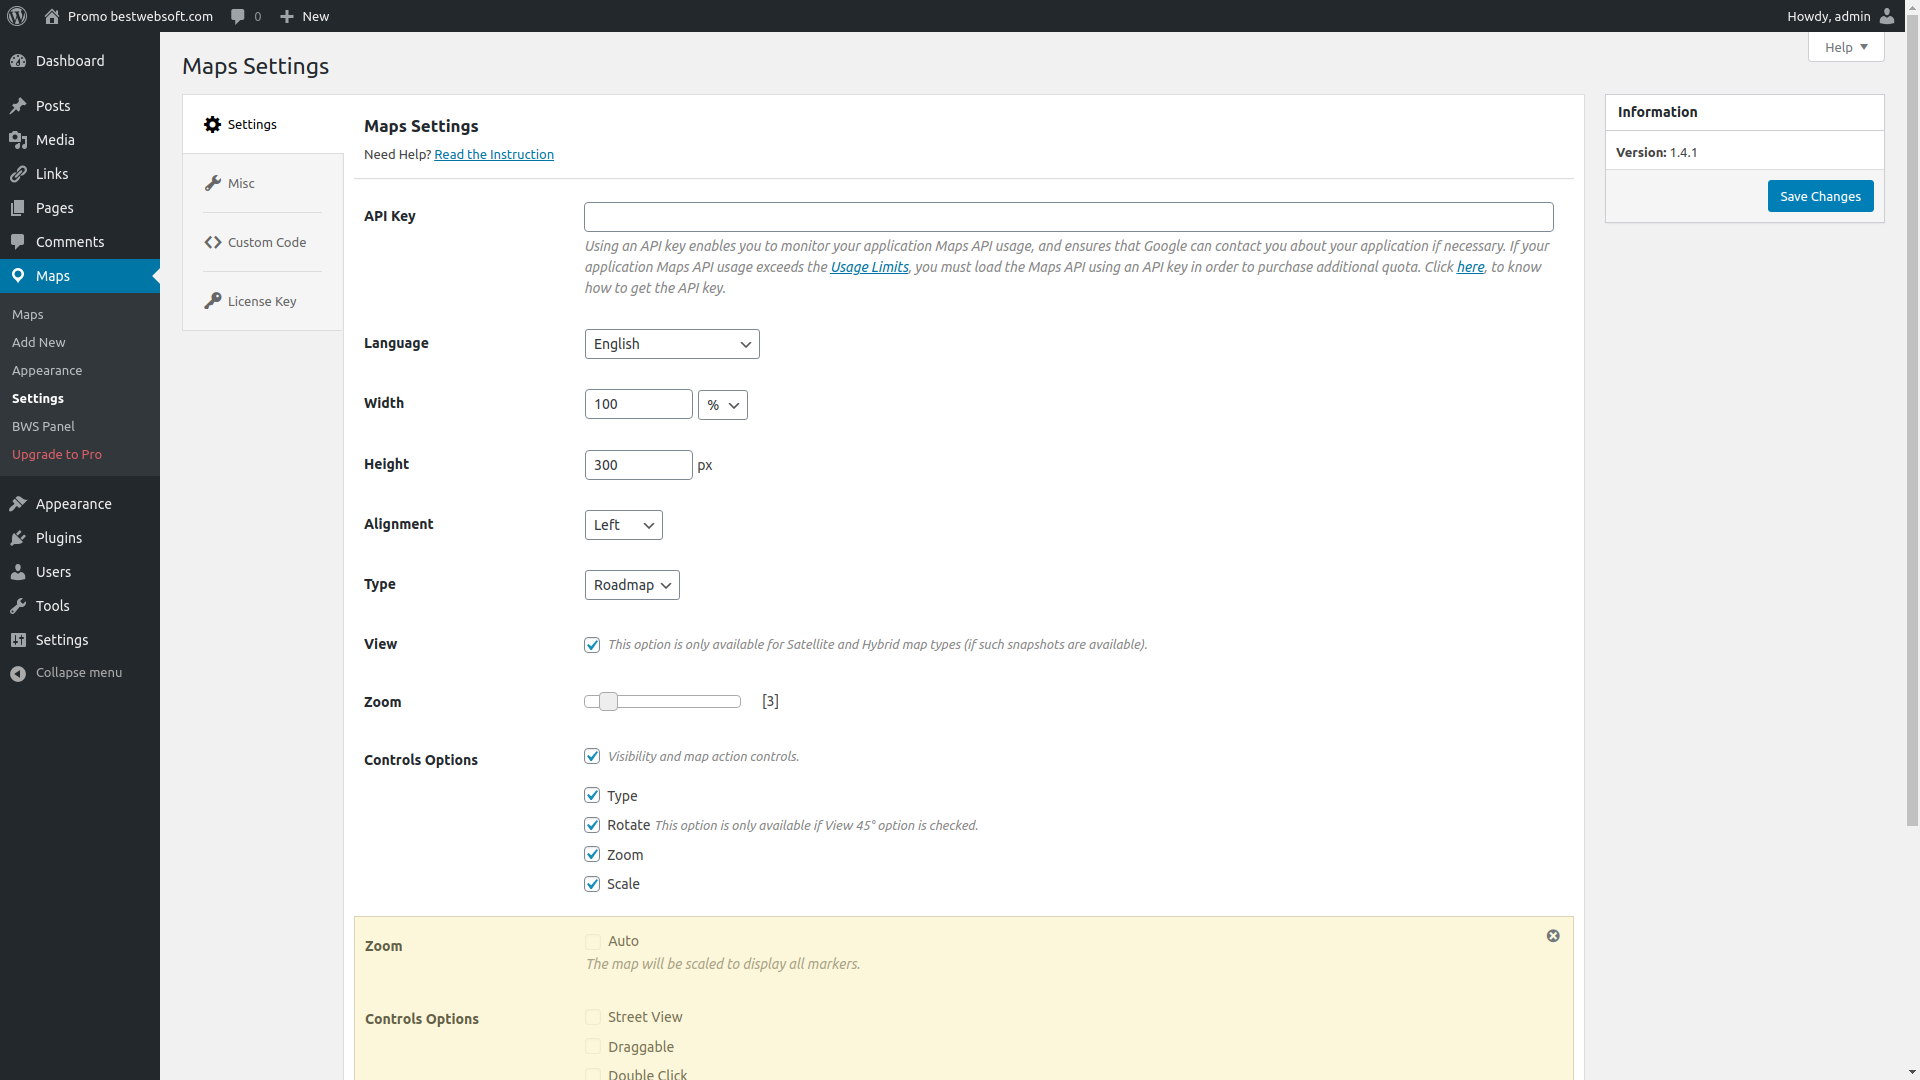The height and width of the screenshot is (1080, 1920).
Task: Check the Street View checkbox
Action: click(x=593, y=1017)
